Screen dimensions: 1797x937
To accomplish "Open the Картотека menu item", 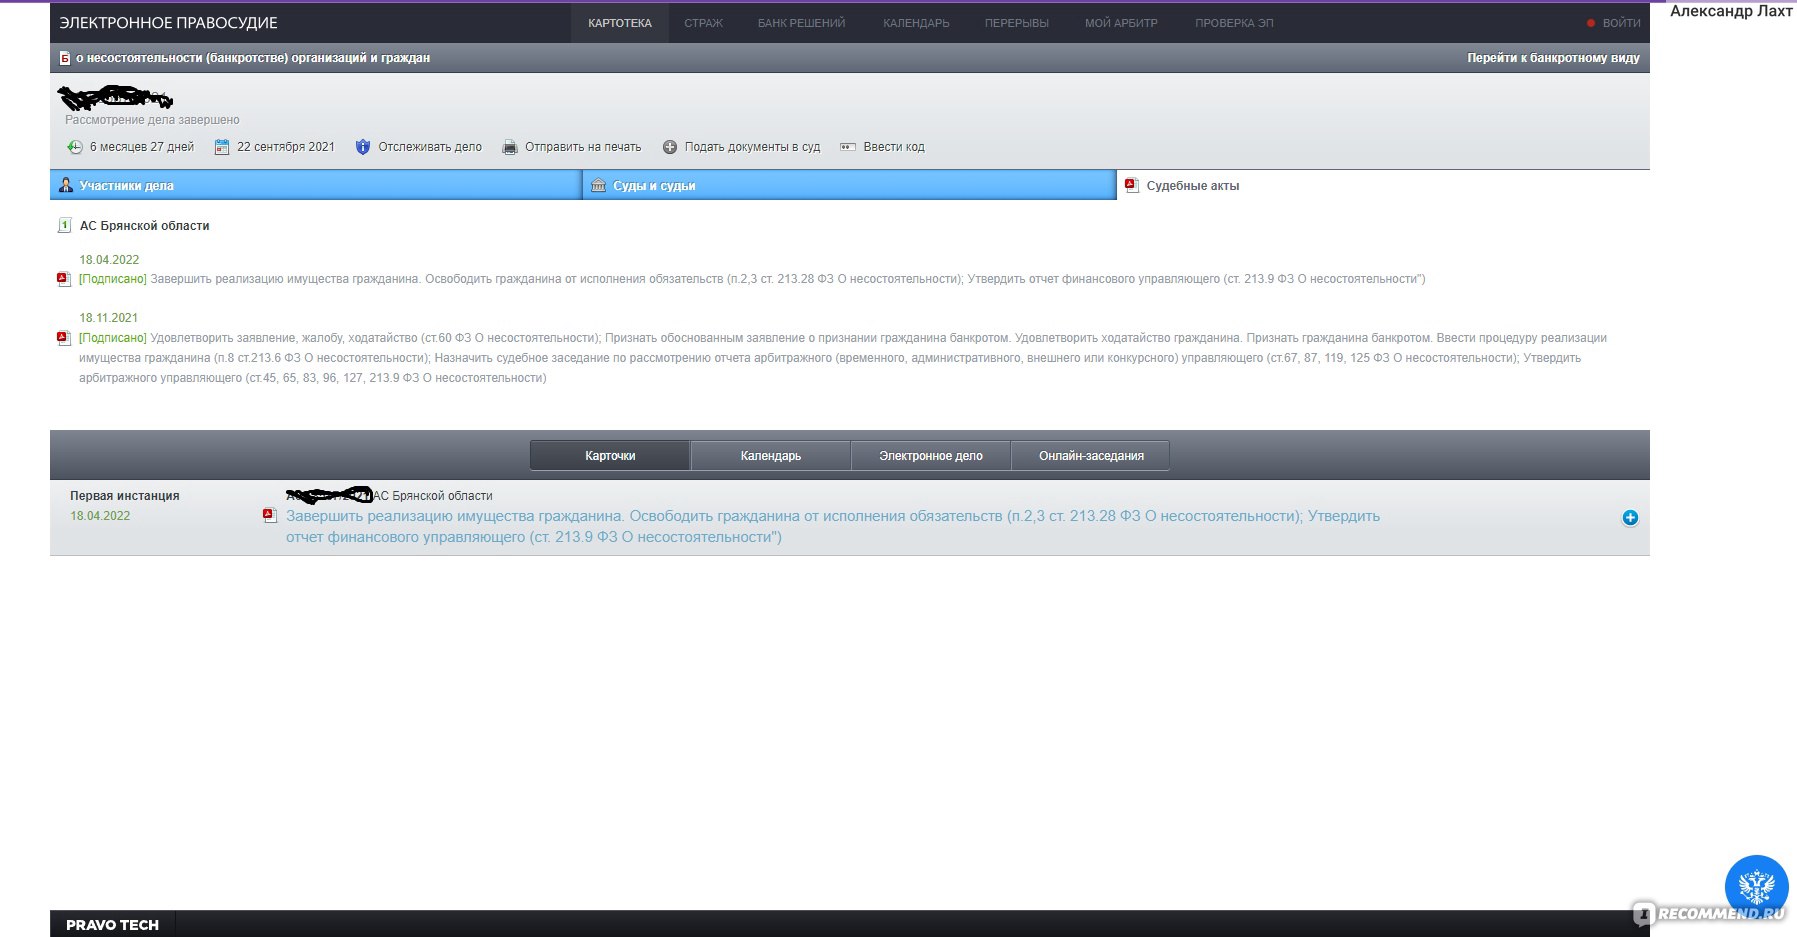I will (620, 23).
